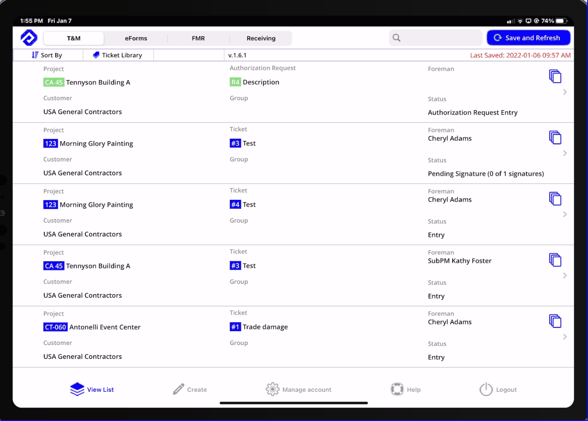Select the View List layers icon

point(77,389)
